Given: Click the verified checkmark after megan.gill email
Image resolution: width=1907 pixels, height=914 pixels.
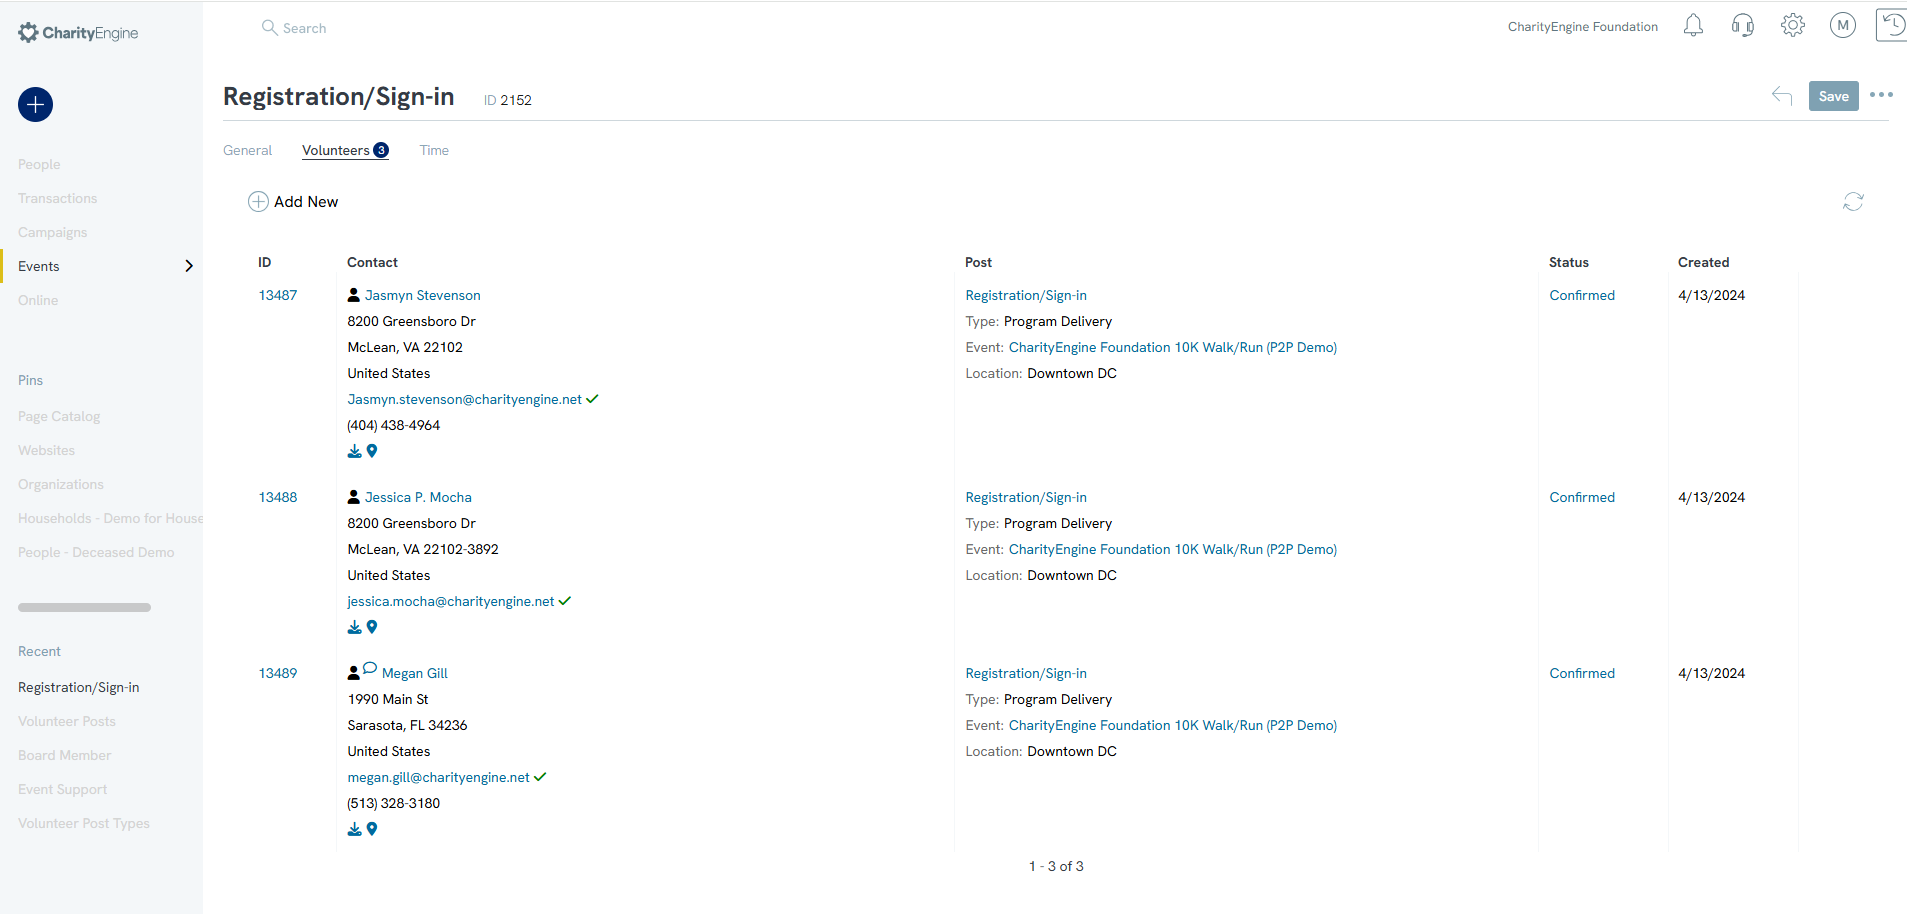Looking at the screenshot, I should (x=540, y=777).
